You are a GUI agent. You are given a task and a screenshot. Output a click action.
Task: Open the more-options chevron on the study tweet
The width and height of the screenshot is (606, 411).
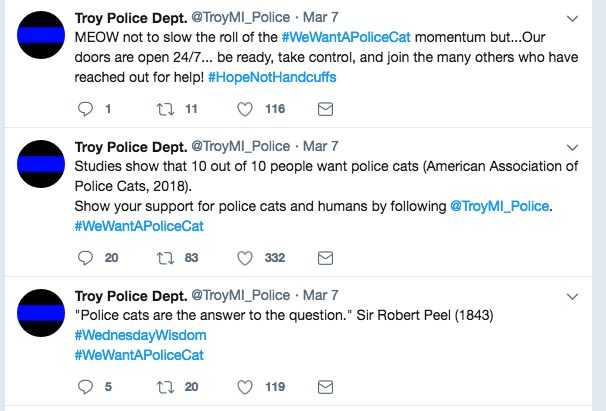[x=572, y=148]
